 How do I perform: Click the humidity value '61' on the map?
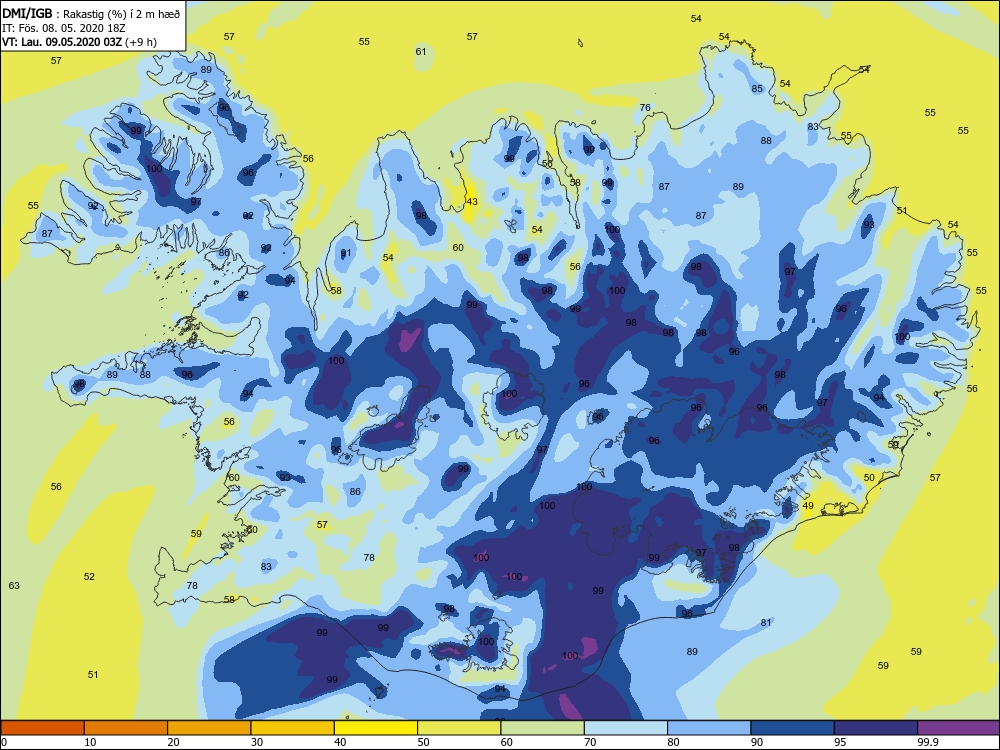(x=421, y=52)
